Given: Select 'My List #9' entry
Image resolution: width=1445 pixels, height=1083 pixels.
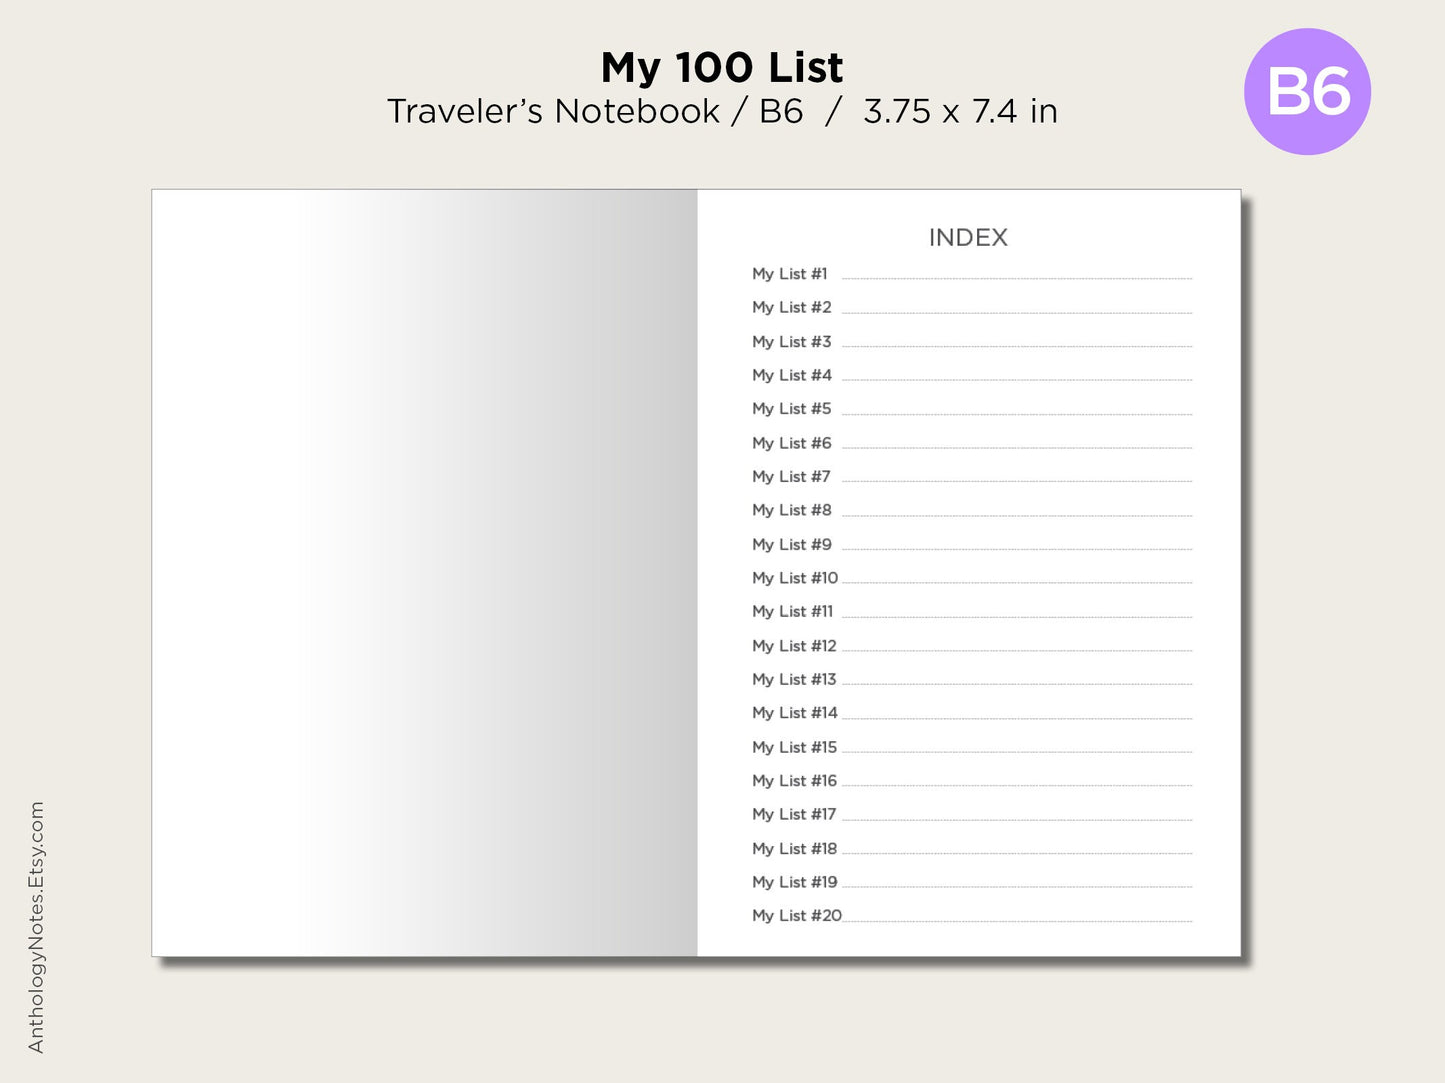Looking at the screenshot, I should 792,545.
